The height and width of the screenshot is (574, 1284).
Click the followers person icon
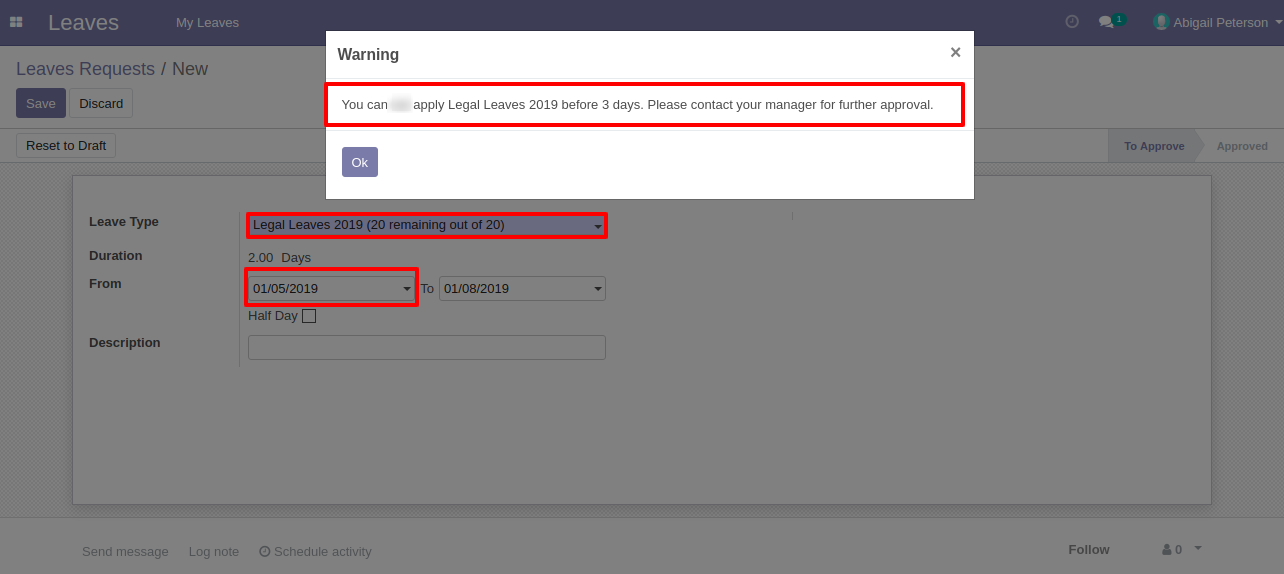(x=1166, y=550)
